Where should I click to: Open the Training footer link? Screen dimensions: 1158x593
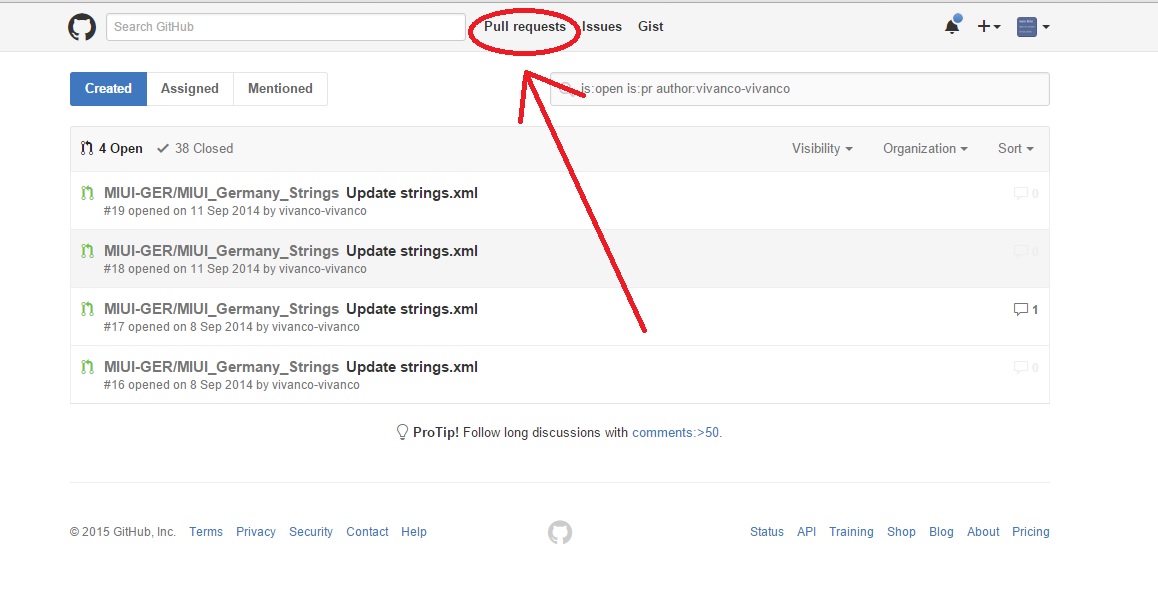[851, 532]
